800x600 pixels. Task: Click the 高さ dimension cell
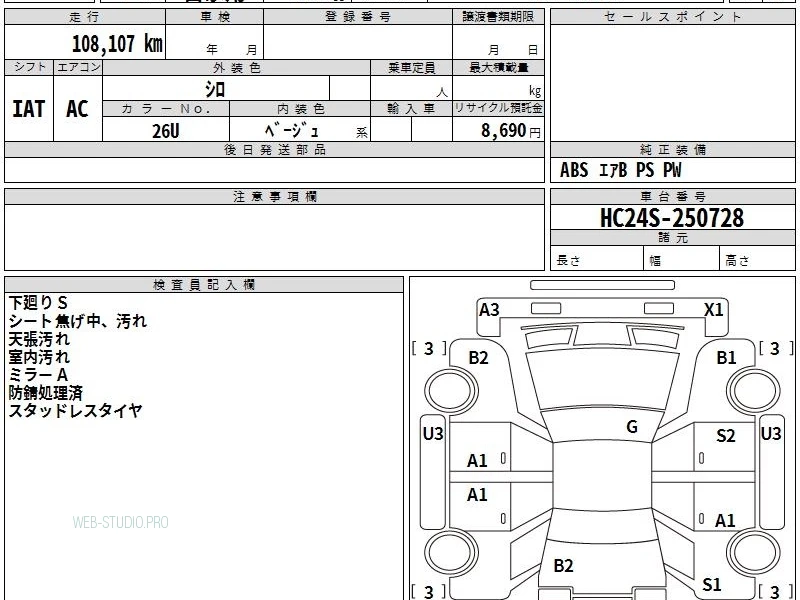coord(758,259)
